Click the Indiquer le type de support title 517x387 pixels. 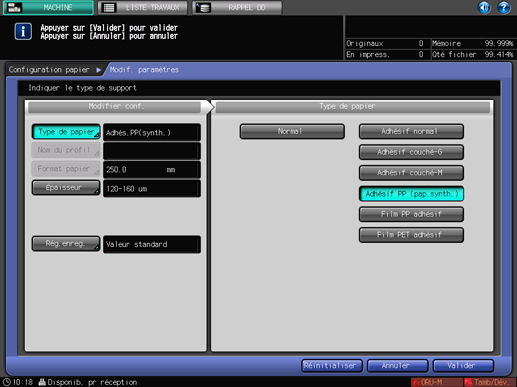pos(82,88)
